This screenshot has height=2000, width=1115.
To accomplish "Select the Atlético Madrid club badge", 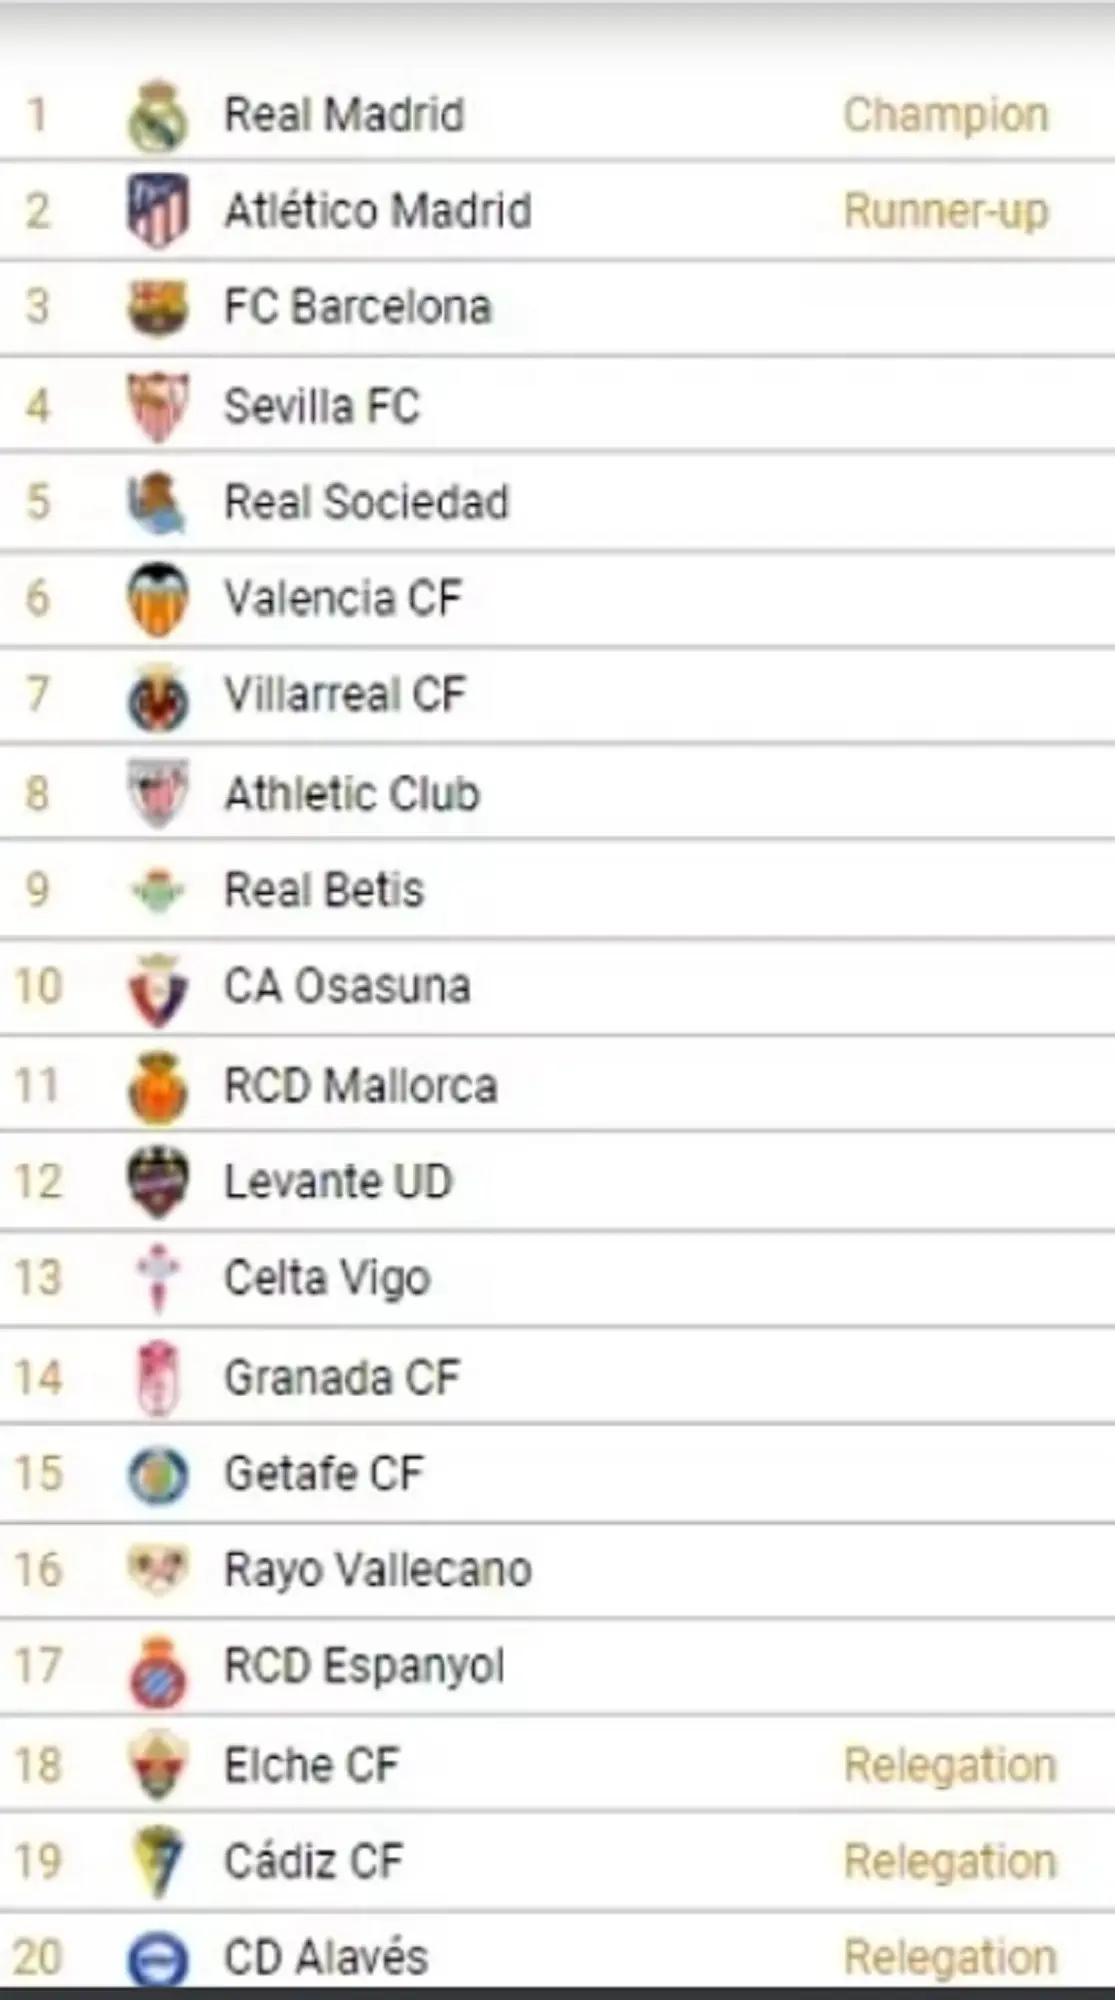I will click(x=158, y=211).
